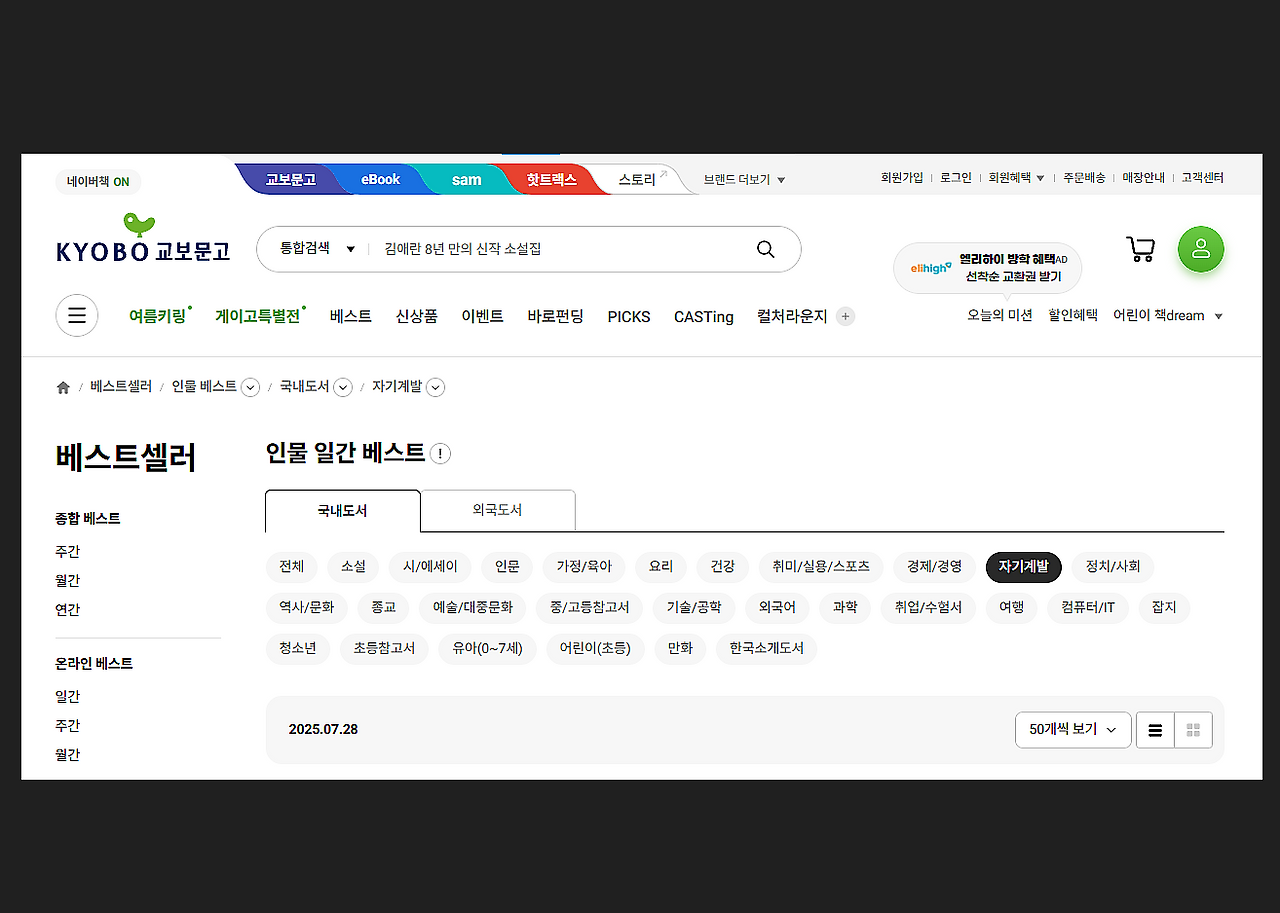Switch to grid view

pos(1193,730)
